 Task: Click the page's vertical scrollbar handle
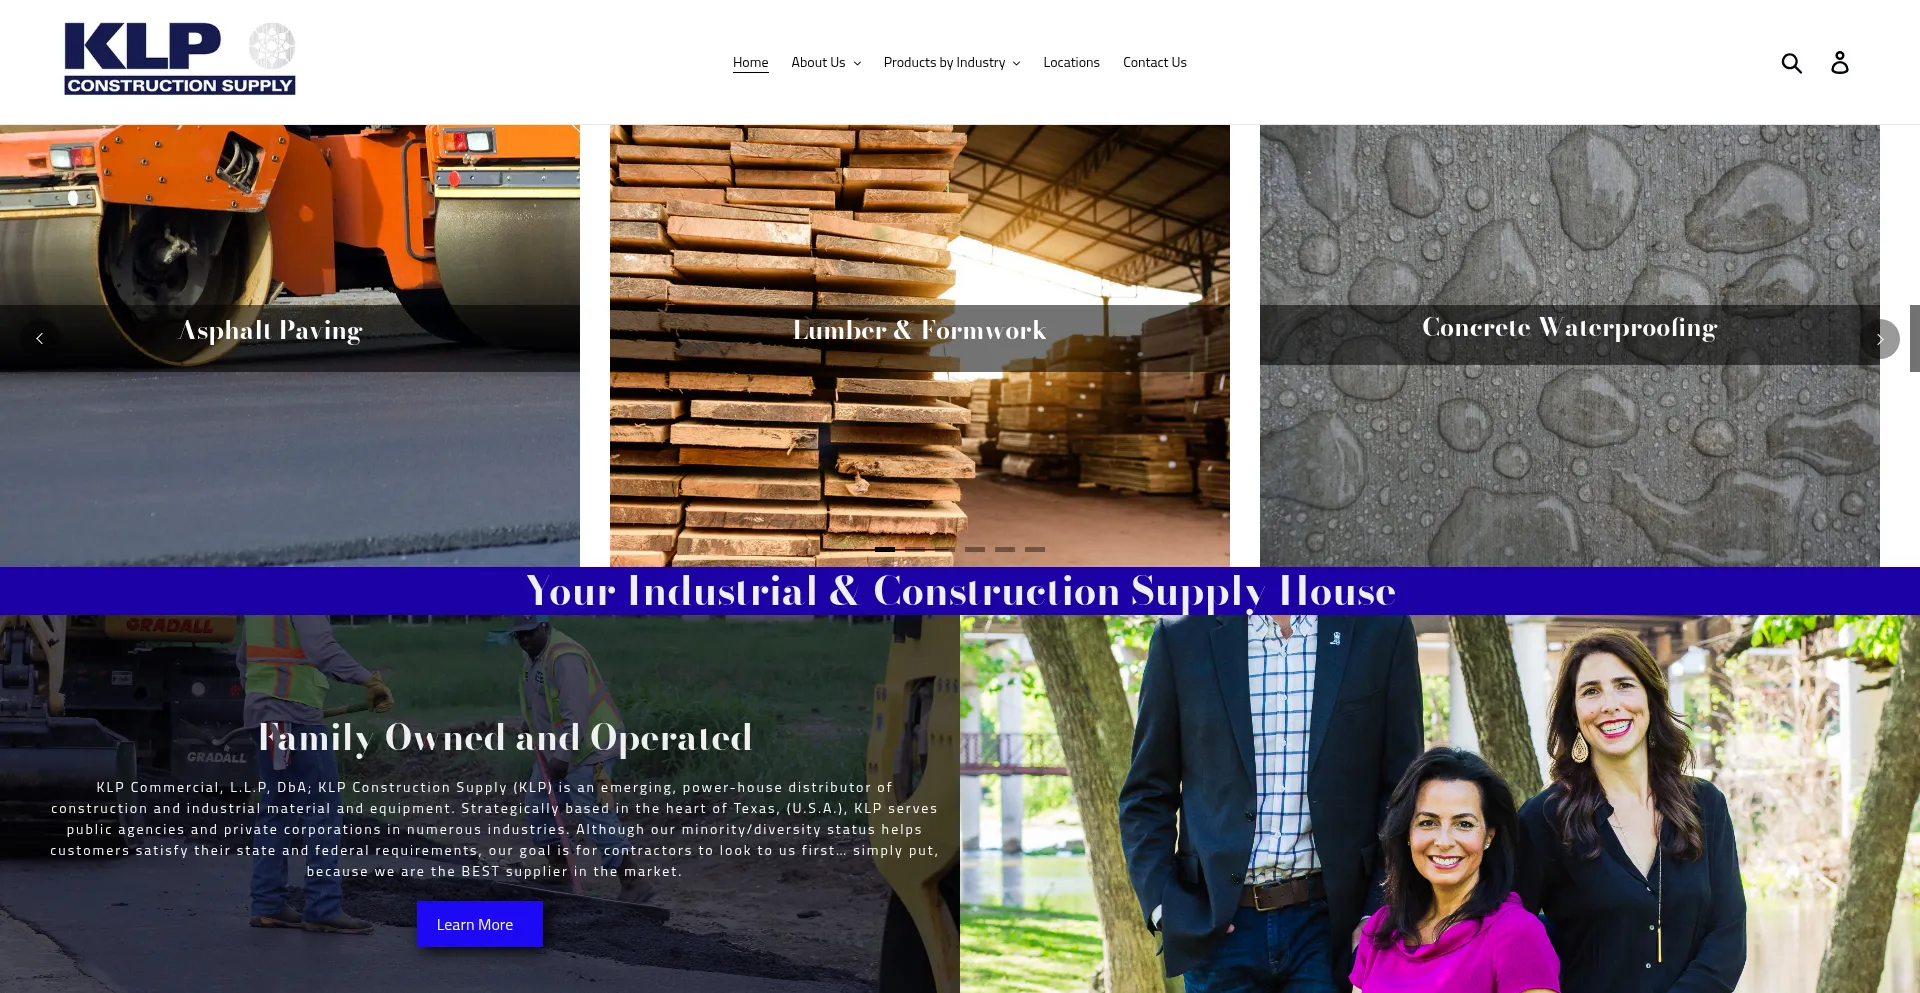[x=1915, y=338]
